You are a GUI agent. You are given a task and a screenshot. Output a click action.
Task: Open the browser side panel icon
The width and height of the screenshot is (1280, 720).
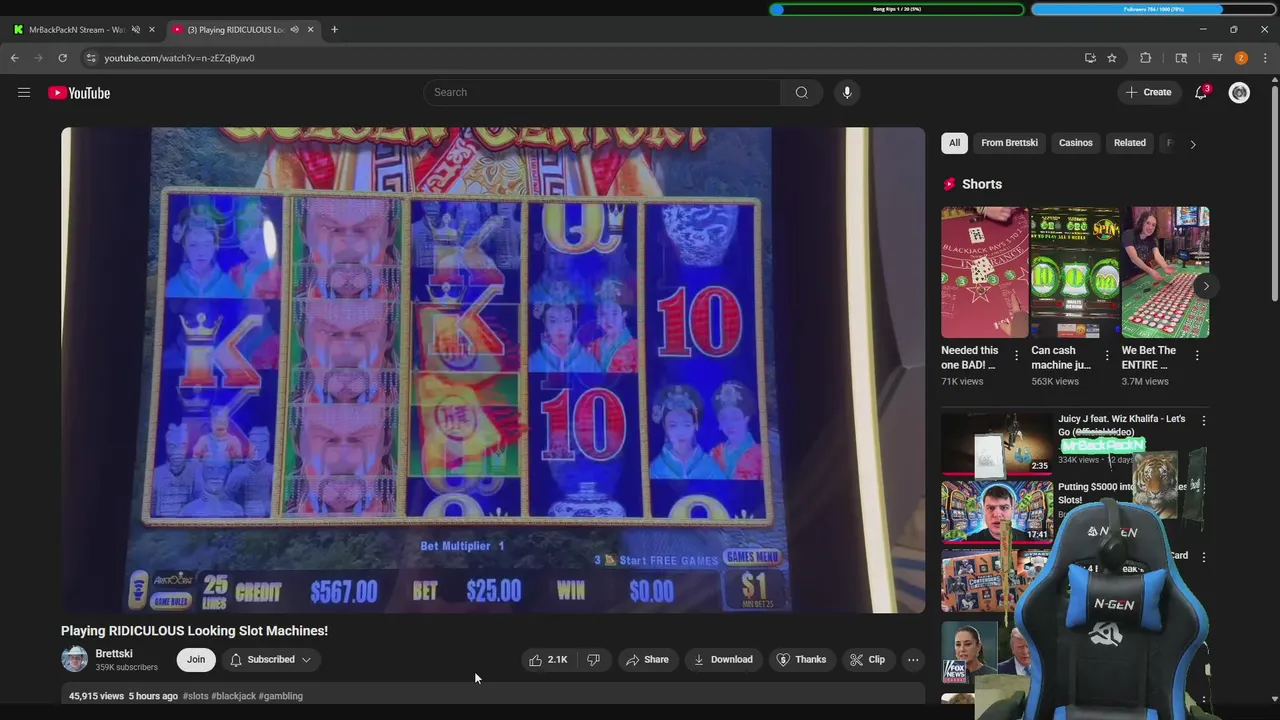tap(1181, 58)
